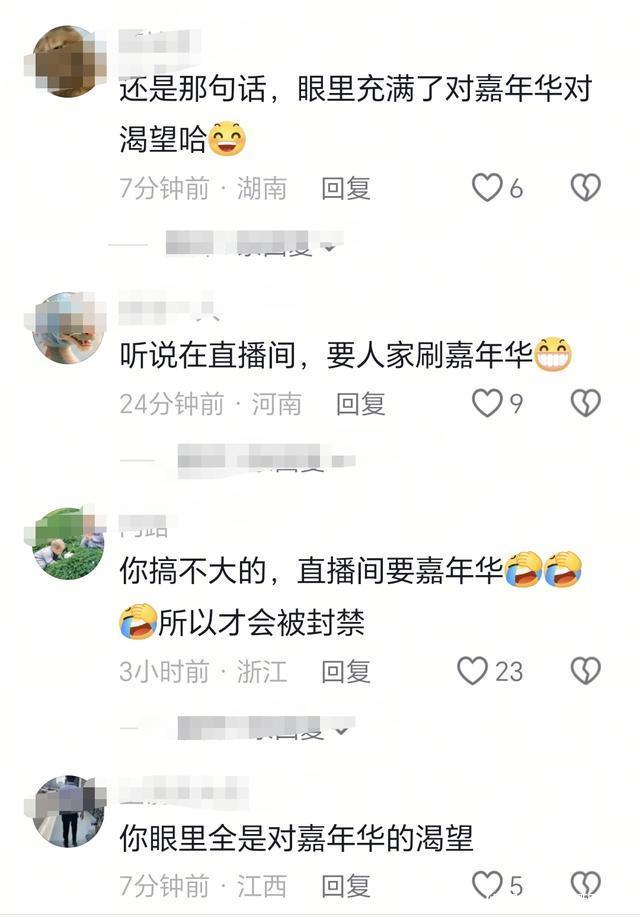Expand replies under the Henan comment
The height and width of the screenshot is (917, 640).
pyautogui.click(x=266, y=459)
